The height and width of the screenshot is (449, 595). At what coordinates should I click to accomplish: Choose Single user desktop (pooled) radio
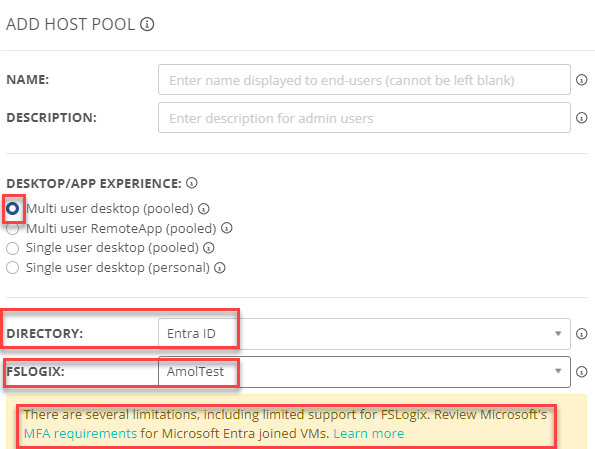[13, 248]
